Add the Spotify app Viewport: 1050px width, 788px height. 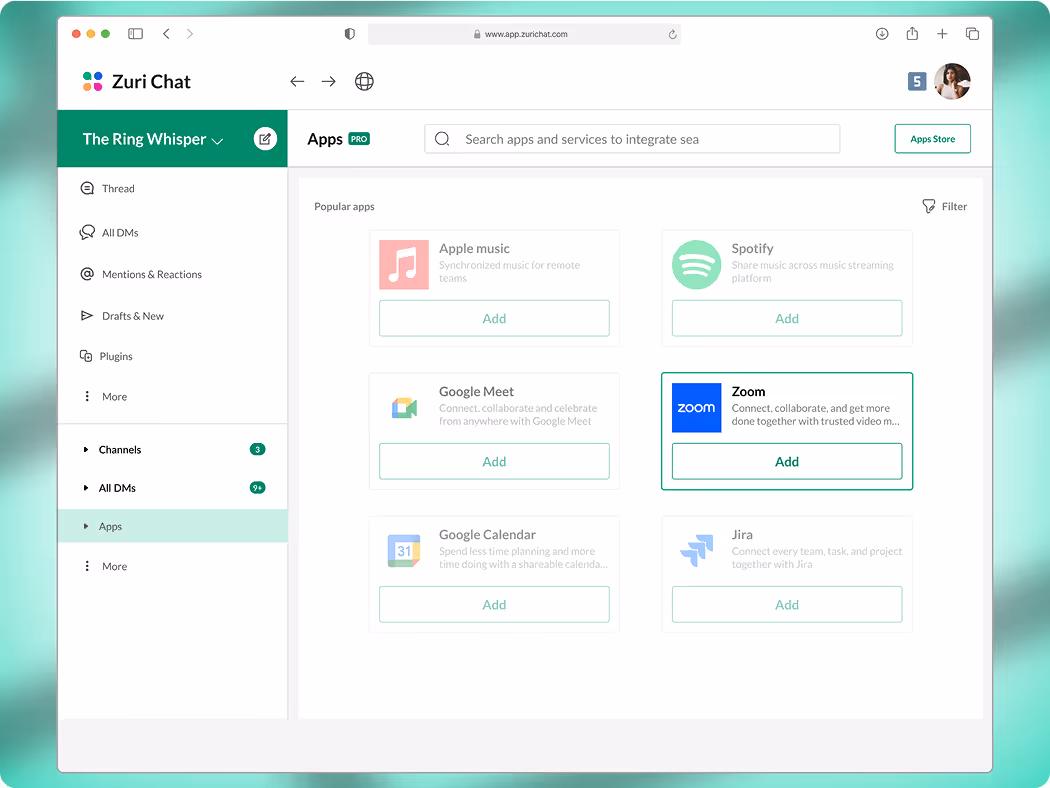pyautogui.click(x=787, y=319)
